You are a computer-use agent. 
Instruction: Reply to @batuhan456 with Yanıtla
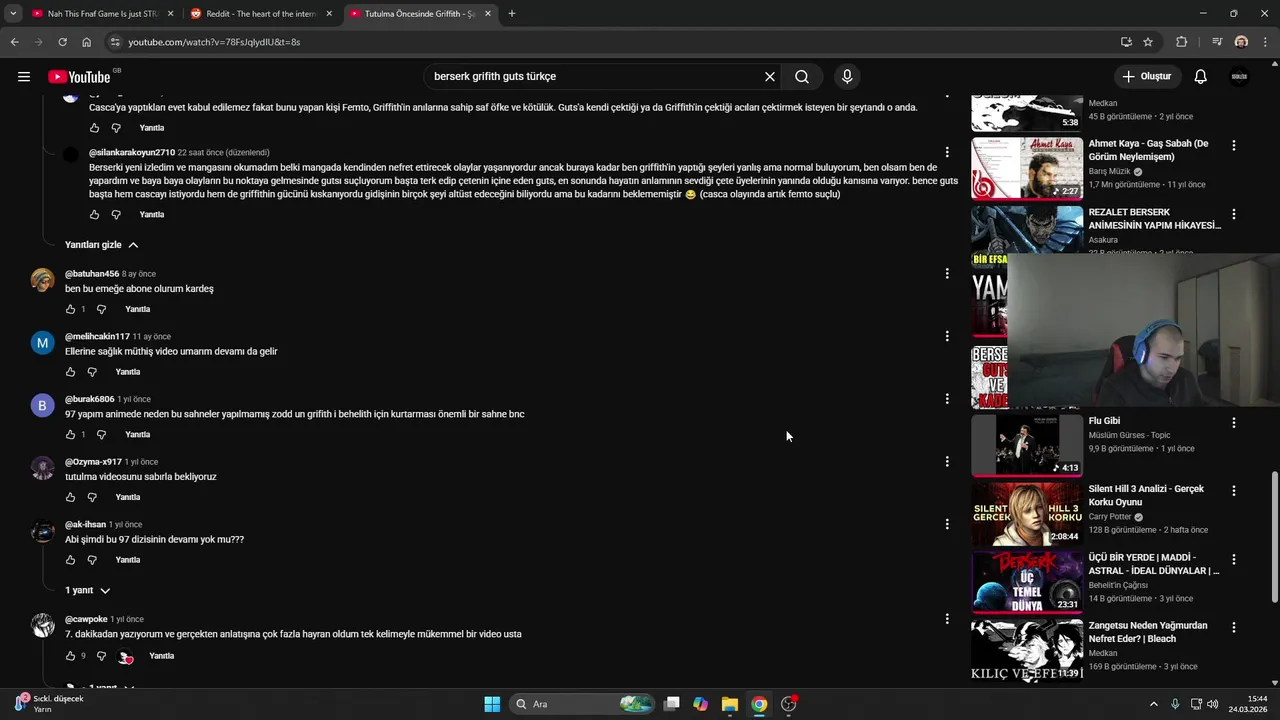[x=138, y=309]
